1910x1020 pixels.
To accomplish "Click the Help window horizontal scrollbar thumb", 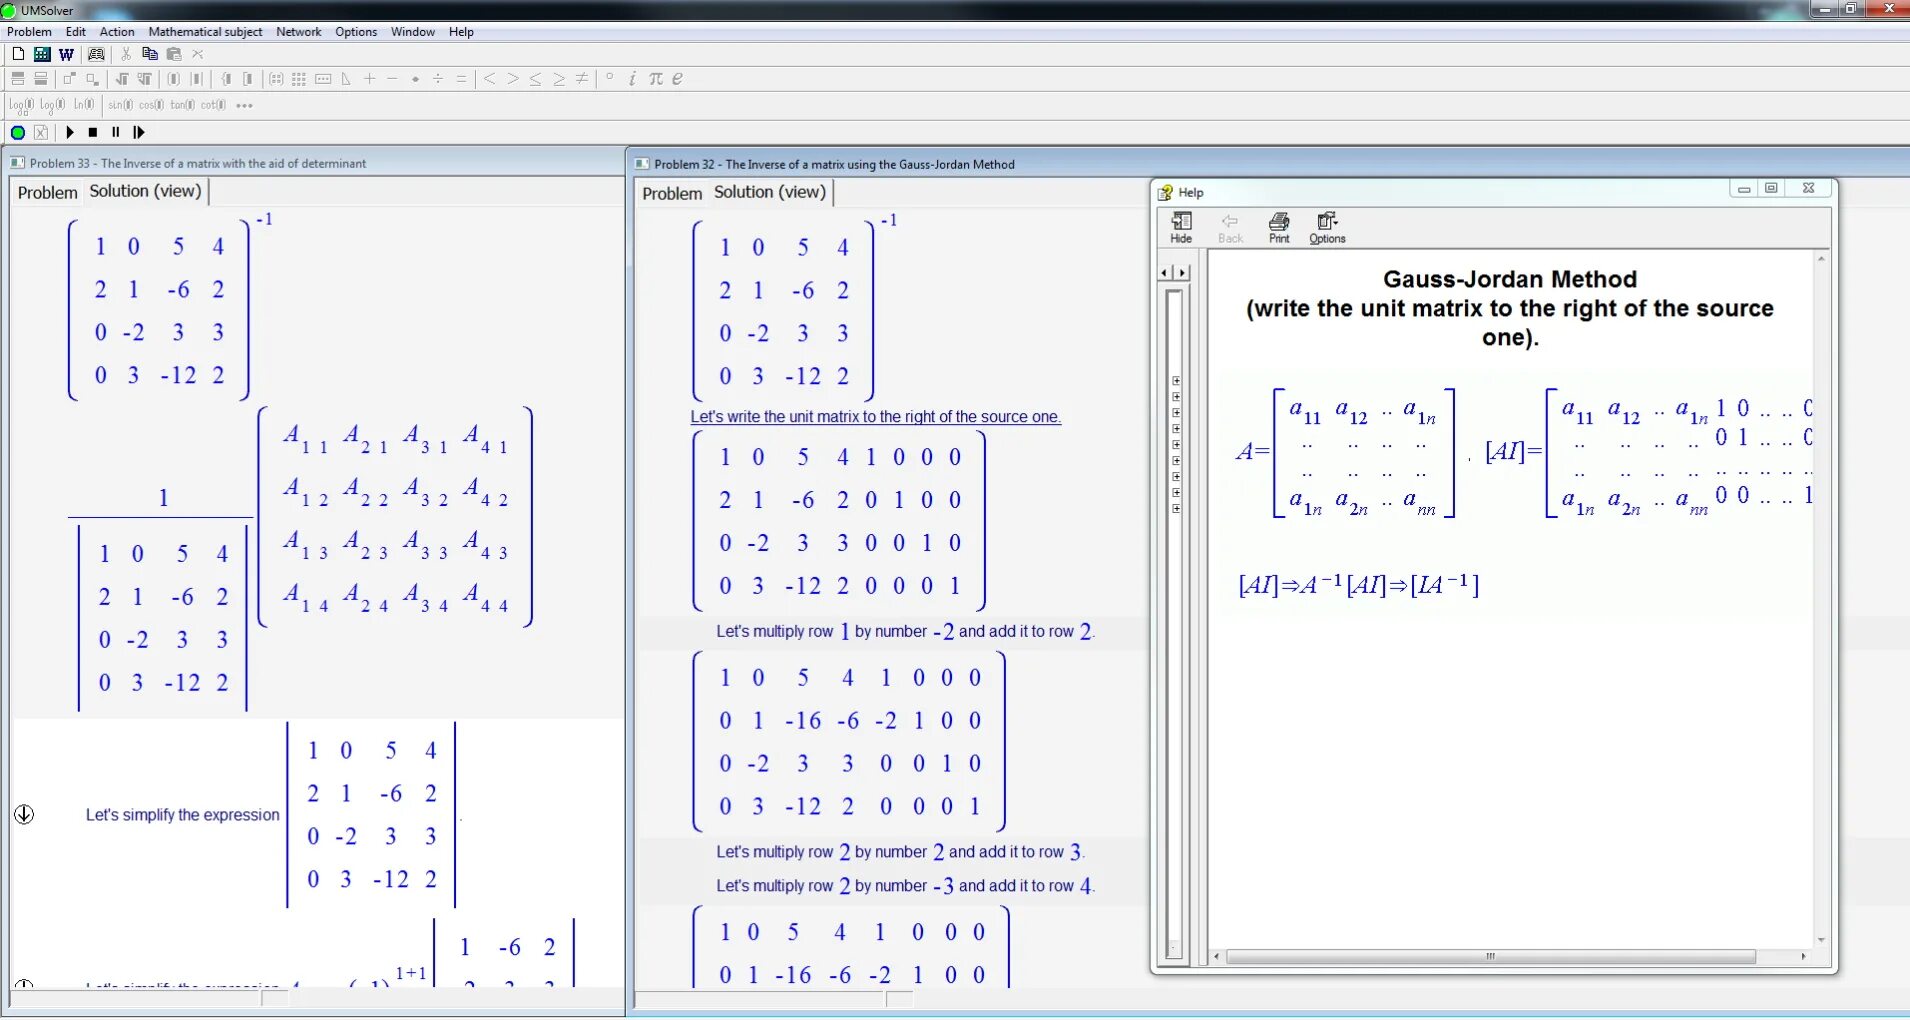I will coord(1490,957).
